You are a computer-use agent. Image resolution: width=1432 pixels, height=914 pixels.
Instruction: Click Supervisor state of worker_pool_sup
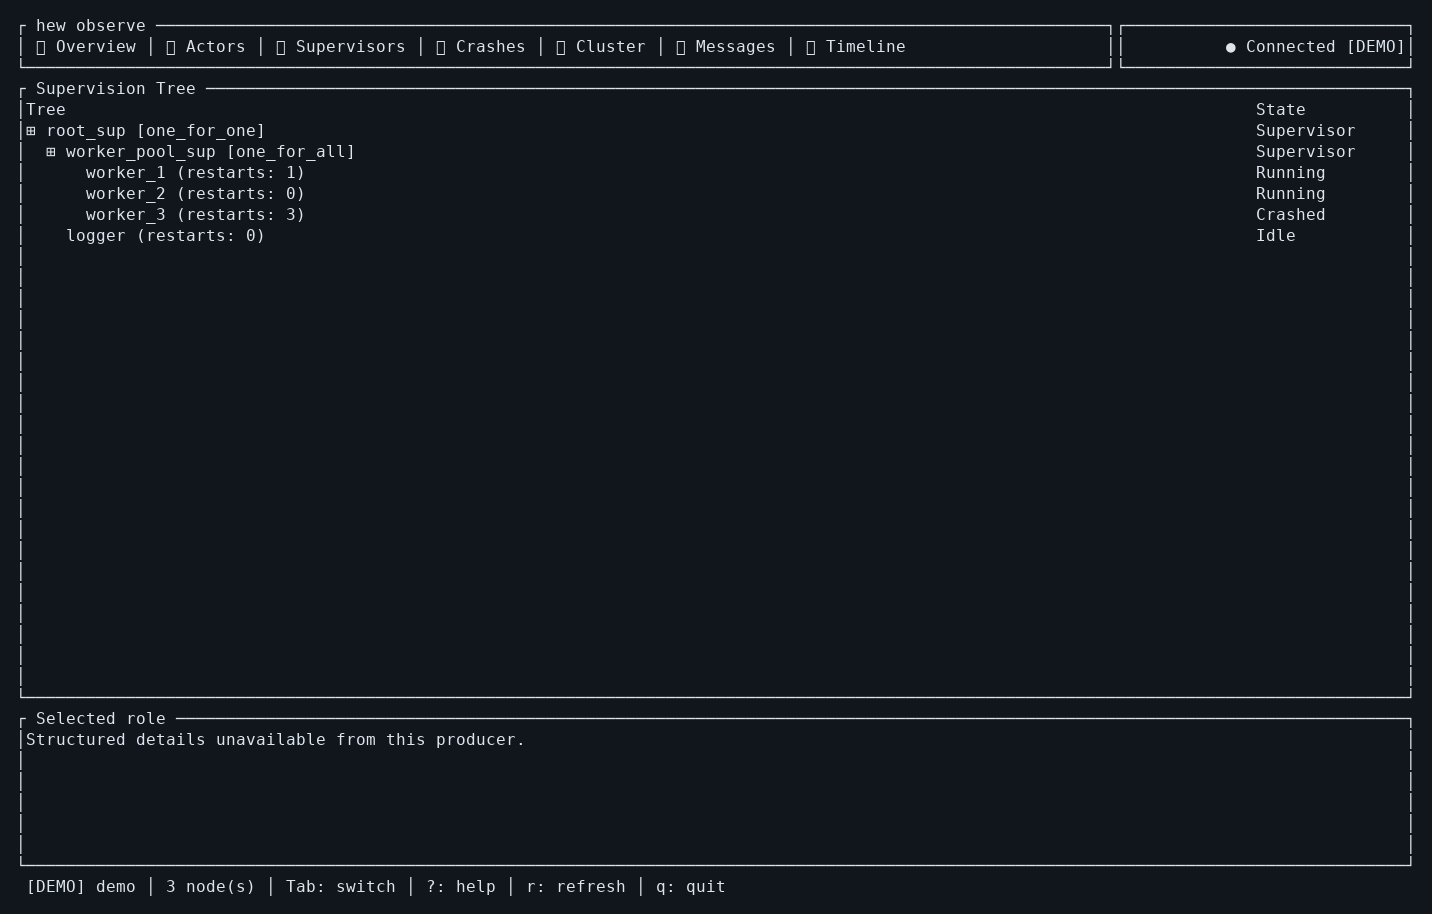[1306, 152]
